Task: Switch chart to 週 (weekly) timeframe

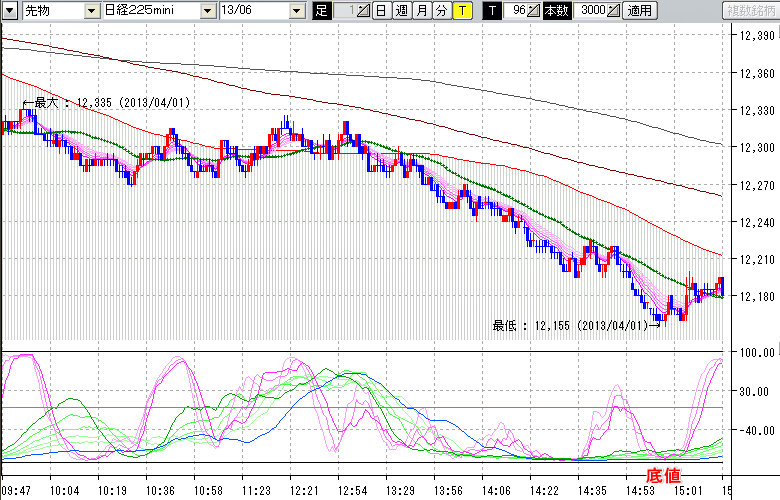Action: 401,11
